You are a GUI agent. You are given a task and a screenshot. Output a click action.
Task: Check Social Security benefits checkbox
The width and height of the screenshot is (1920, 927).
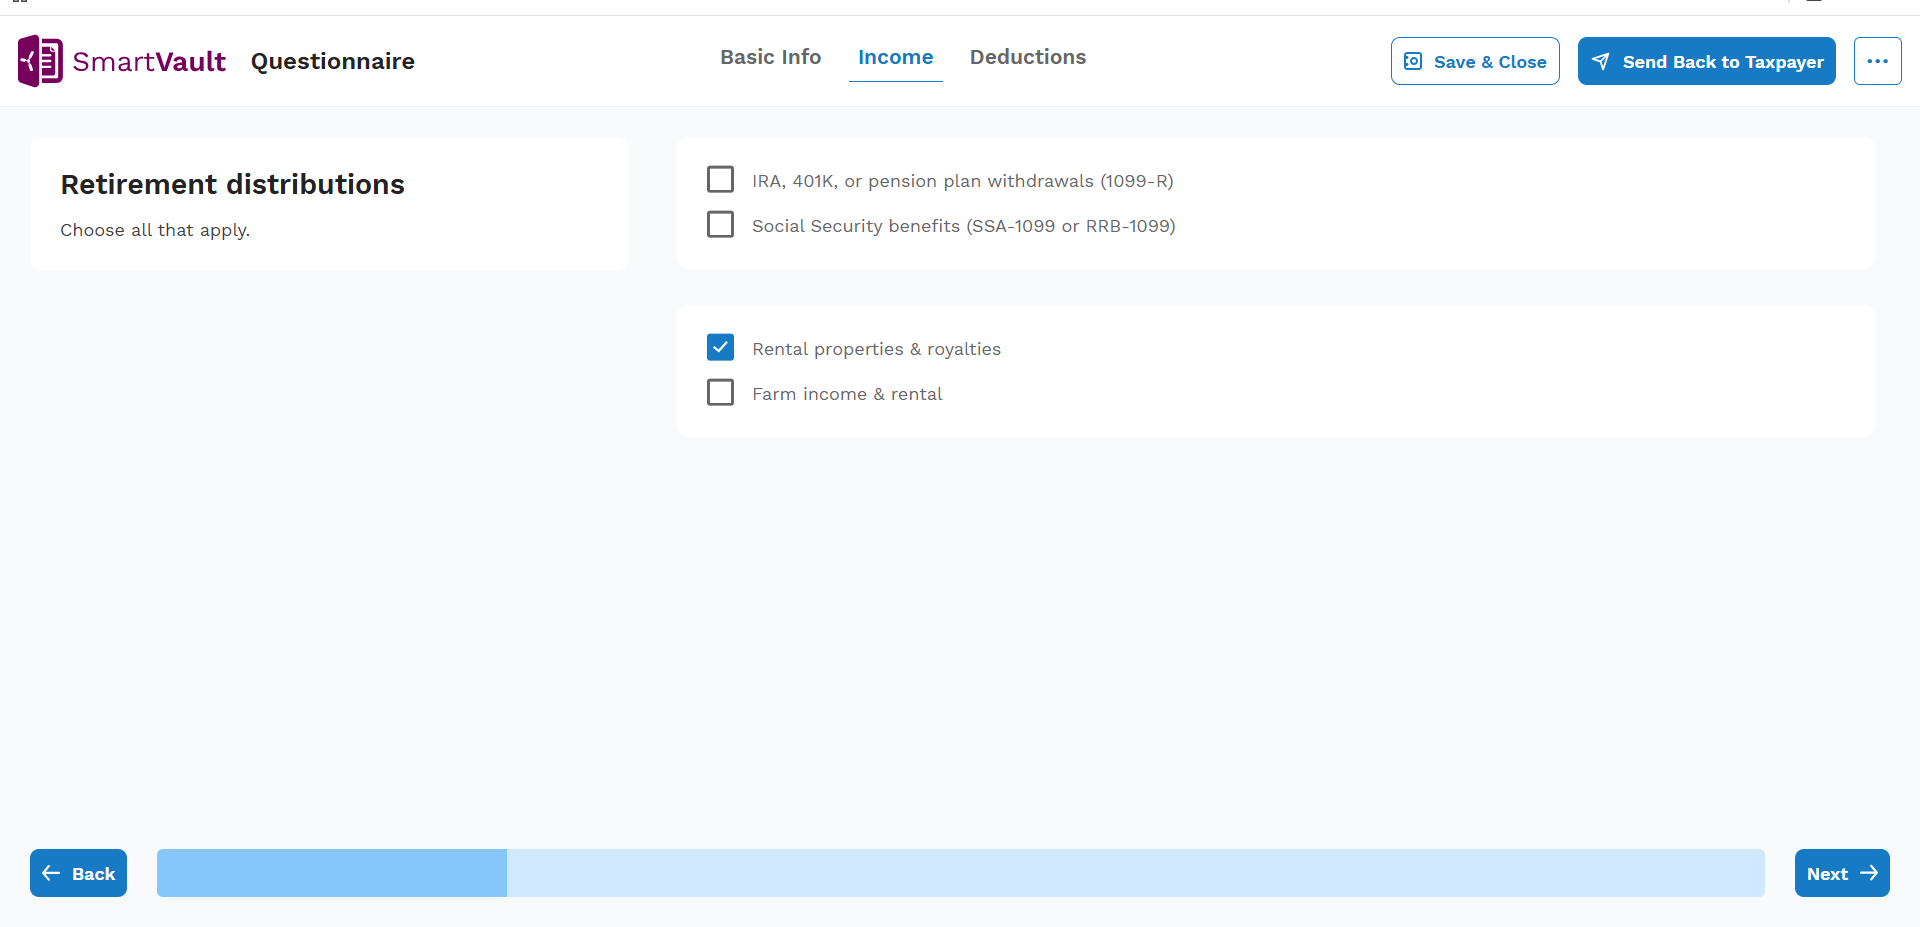click(720, 224)
